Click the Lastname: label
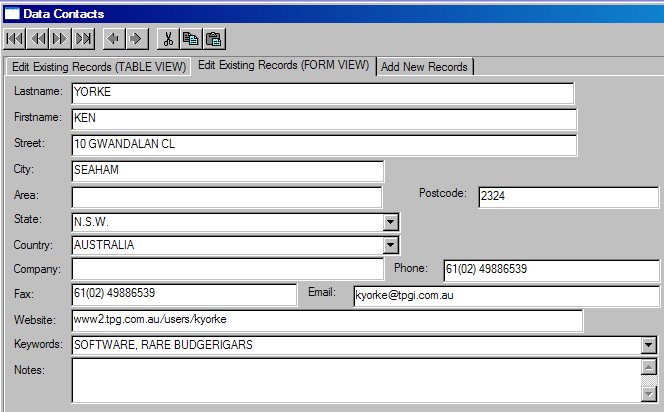This screenshot has width=664, height=412. point(38,91)
